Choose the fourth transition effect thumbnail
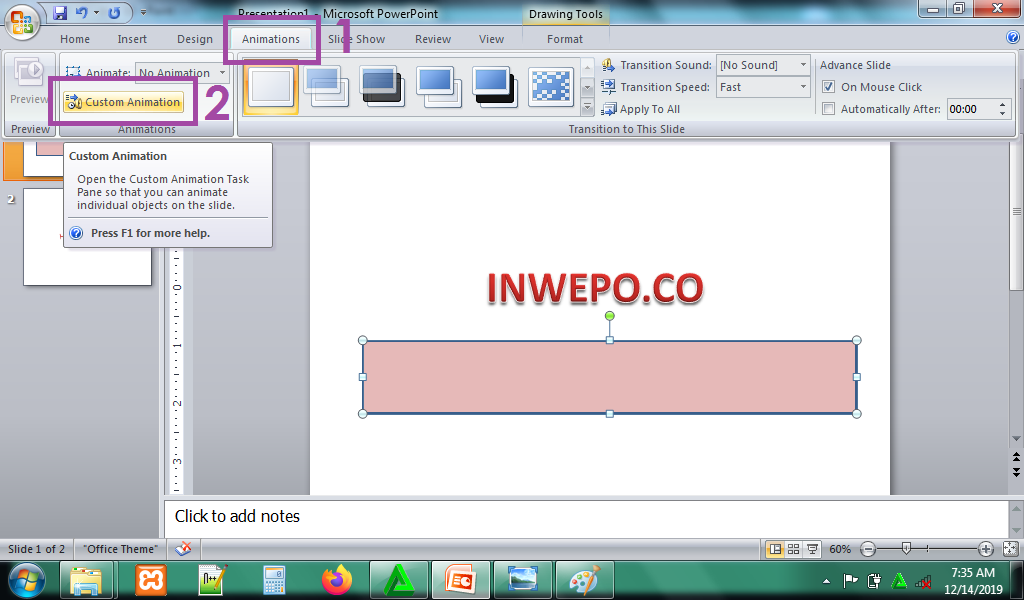The width and height of the screenshot is (1024, 600). [439, 86]
